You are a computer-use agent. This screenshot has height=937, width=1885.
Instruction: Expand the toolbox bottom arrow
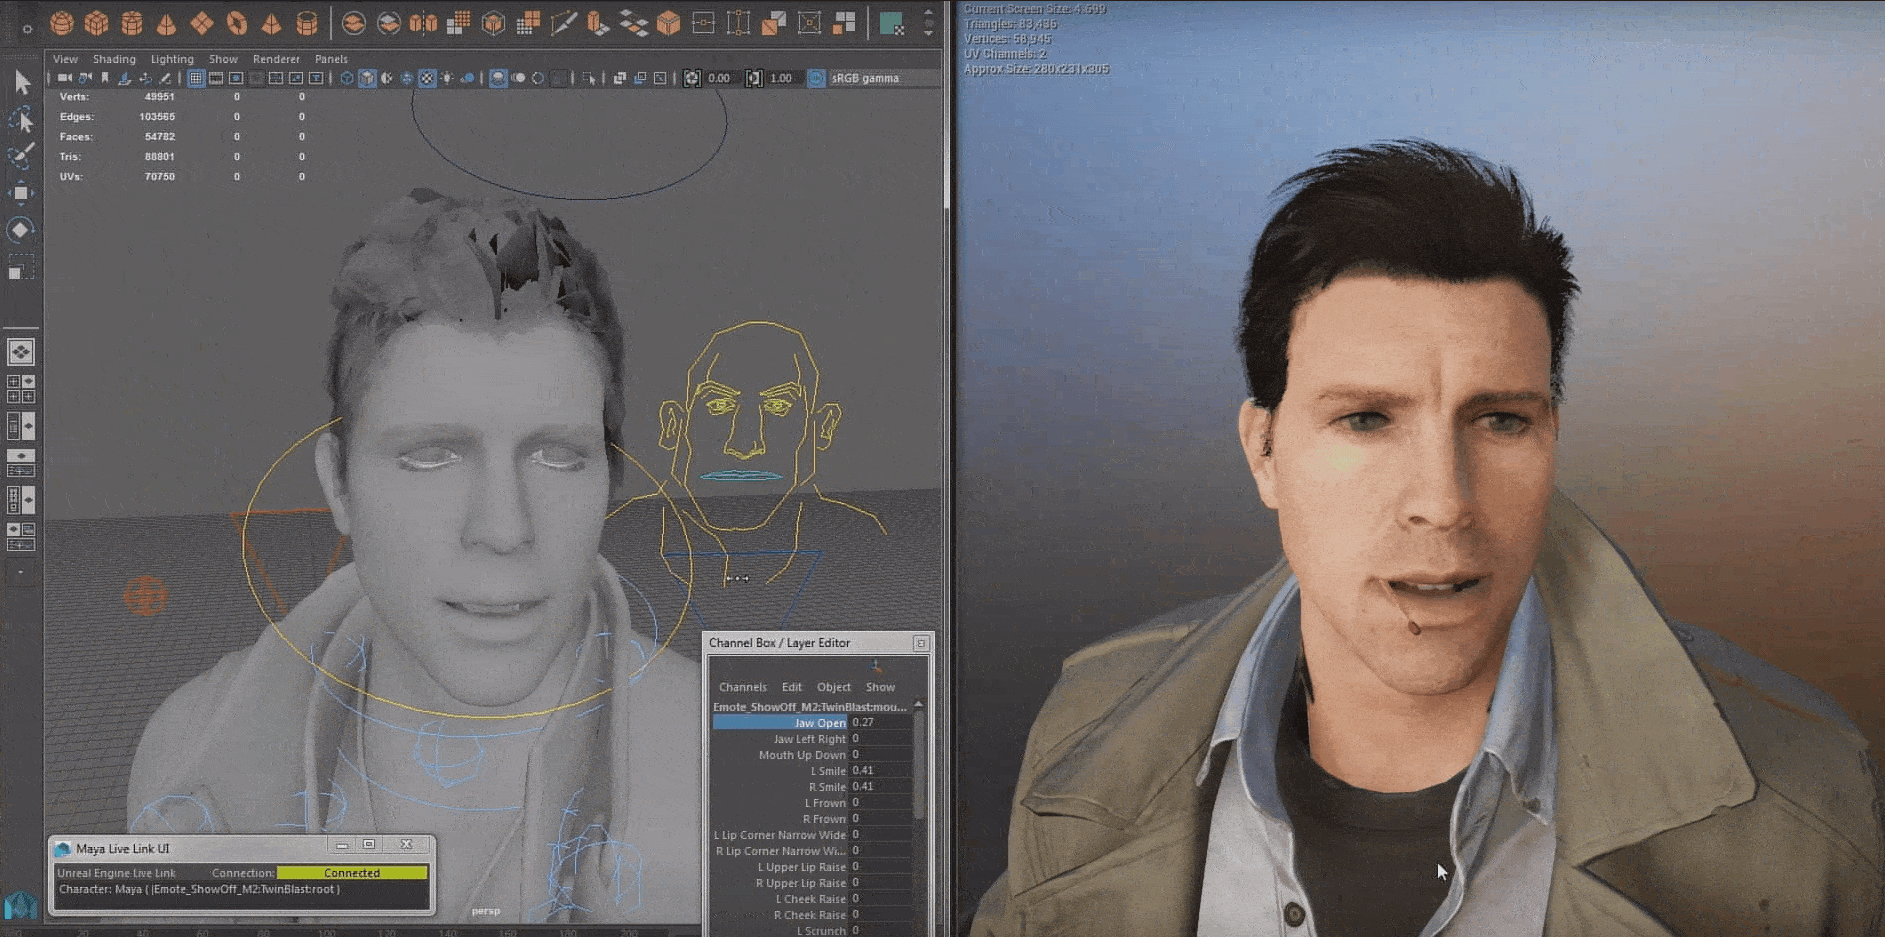(20, 573)
